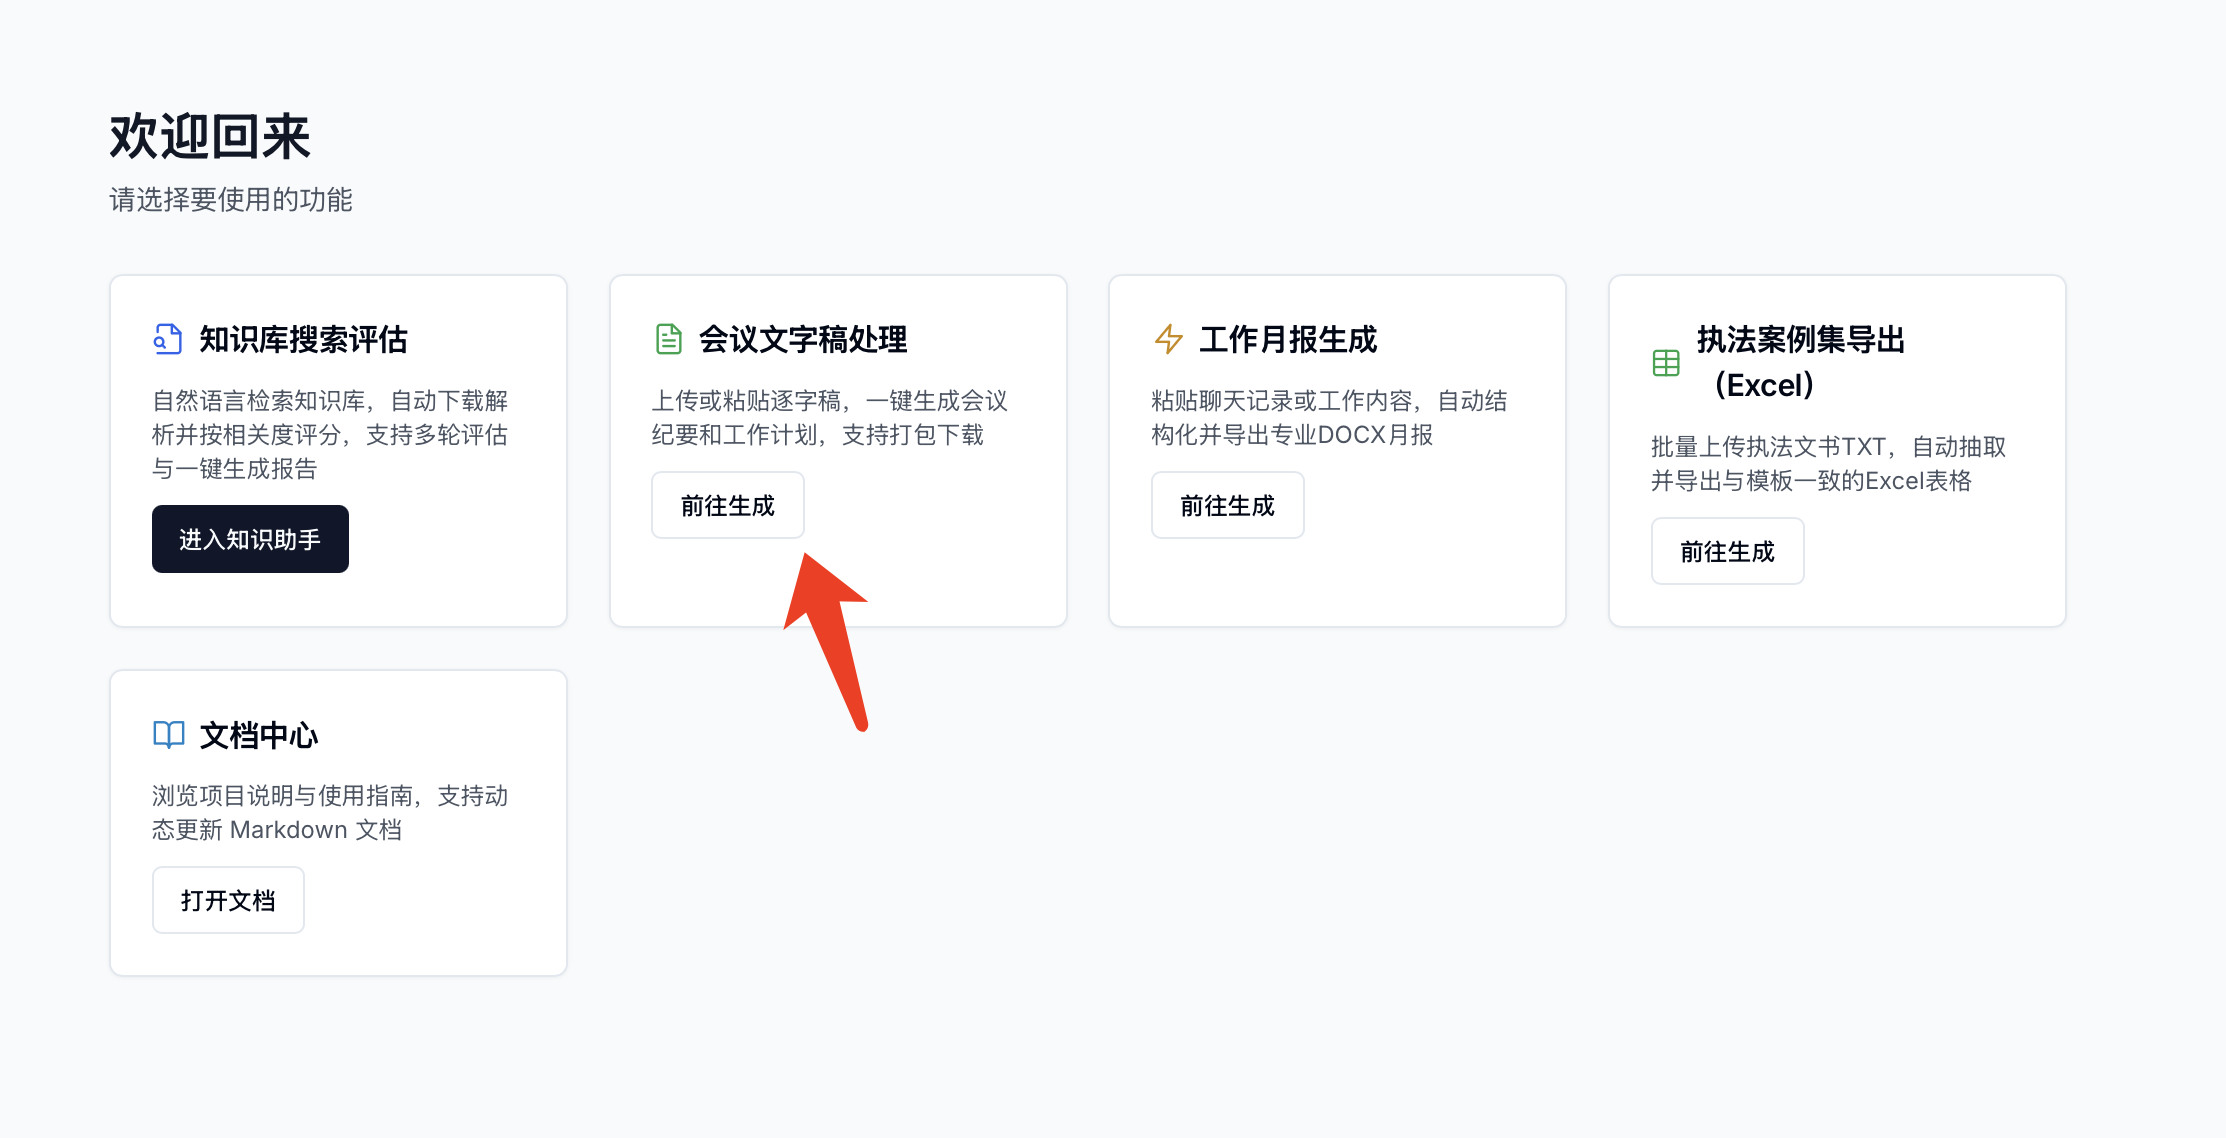Click the 知识库搜索评估 card description text
Screen dimensions: 2226x1138
click(x=330, y=435)
